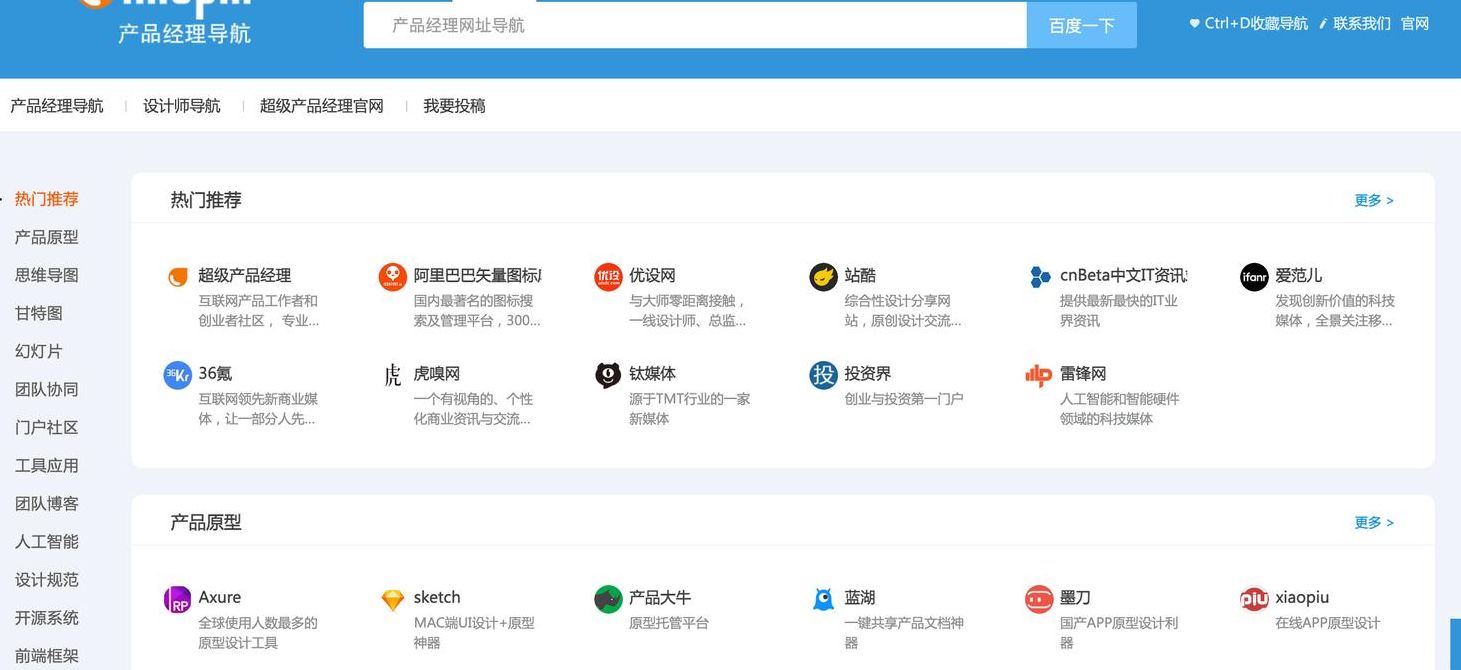Select 团队协同 in the sidebar
The height and width of the screenshot is (670, 1461).
click(47, 389)
